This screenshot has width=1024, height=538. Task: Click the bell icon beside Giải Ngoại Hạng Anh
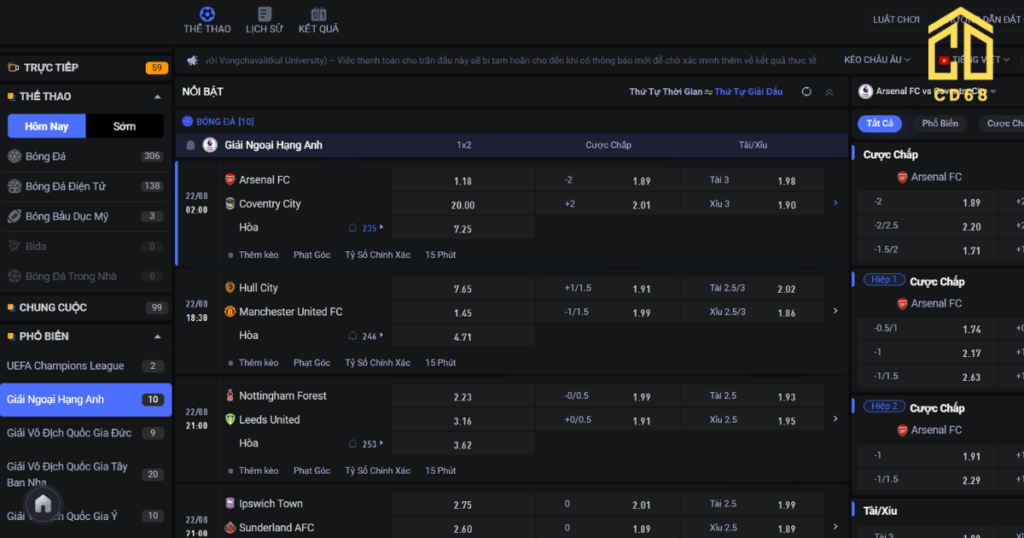(x=191, y=145)
